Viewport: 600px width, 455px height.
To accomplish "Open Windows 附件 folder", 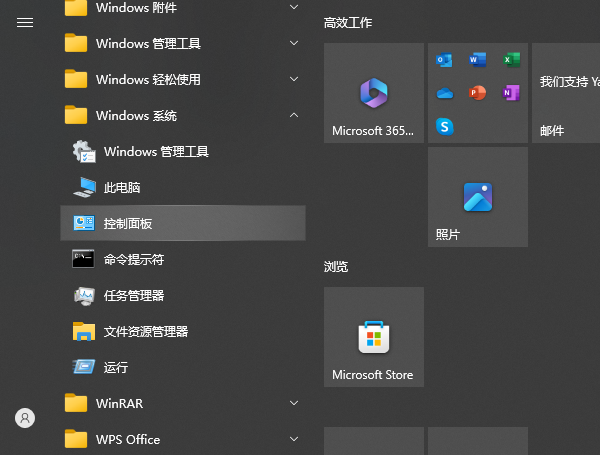I will coord(183,7).
